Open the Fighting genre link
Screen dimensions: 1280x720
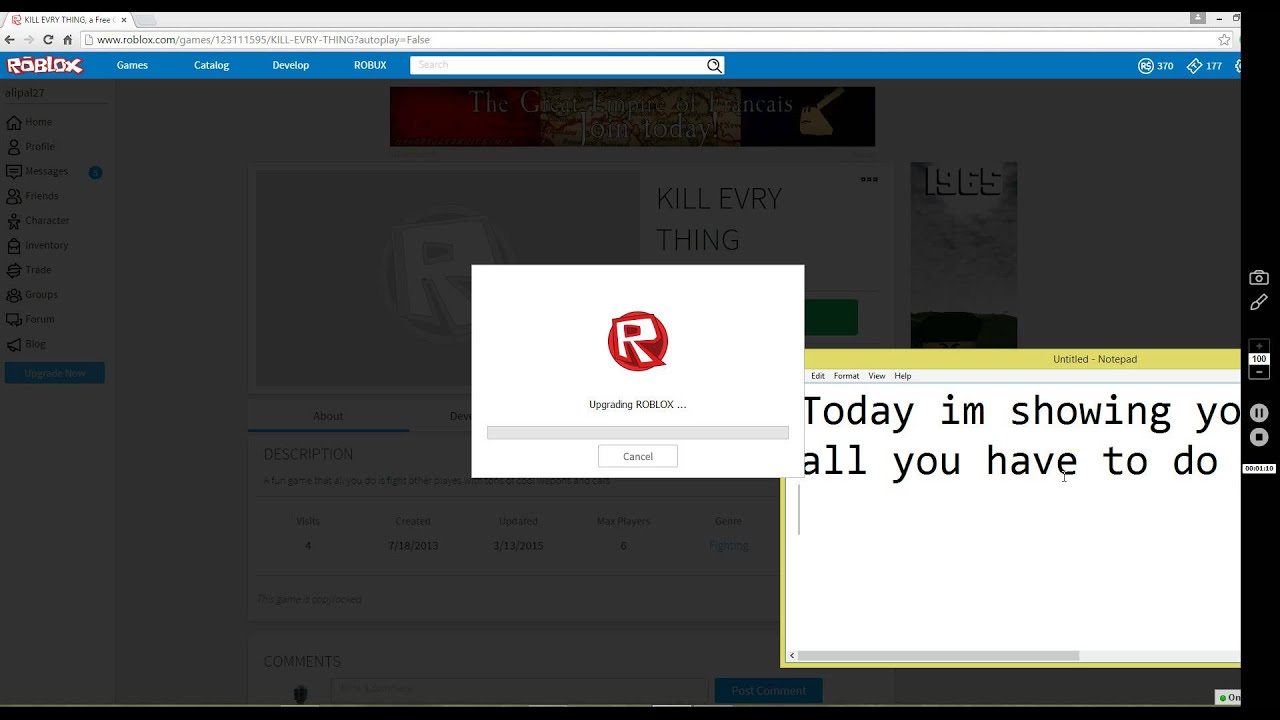(728, 545)
